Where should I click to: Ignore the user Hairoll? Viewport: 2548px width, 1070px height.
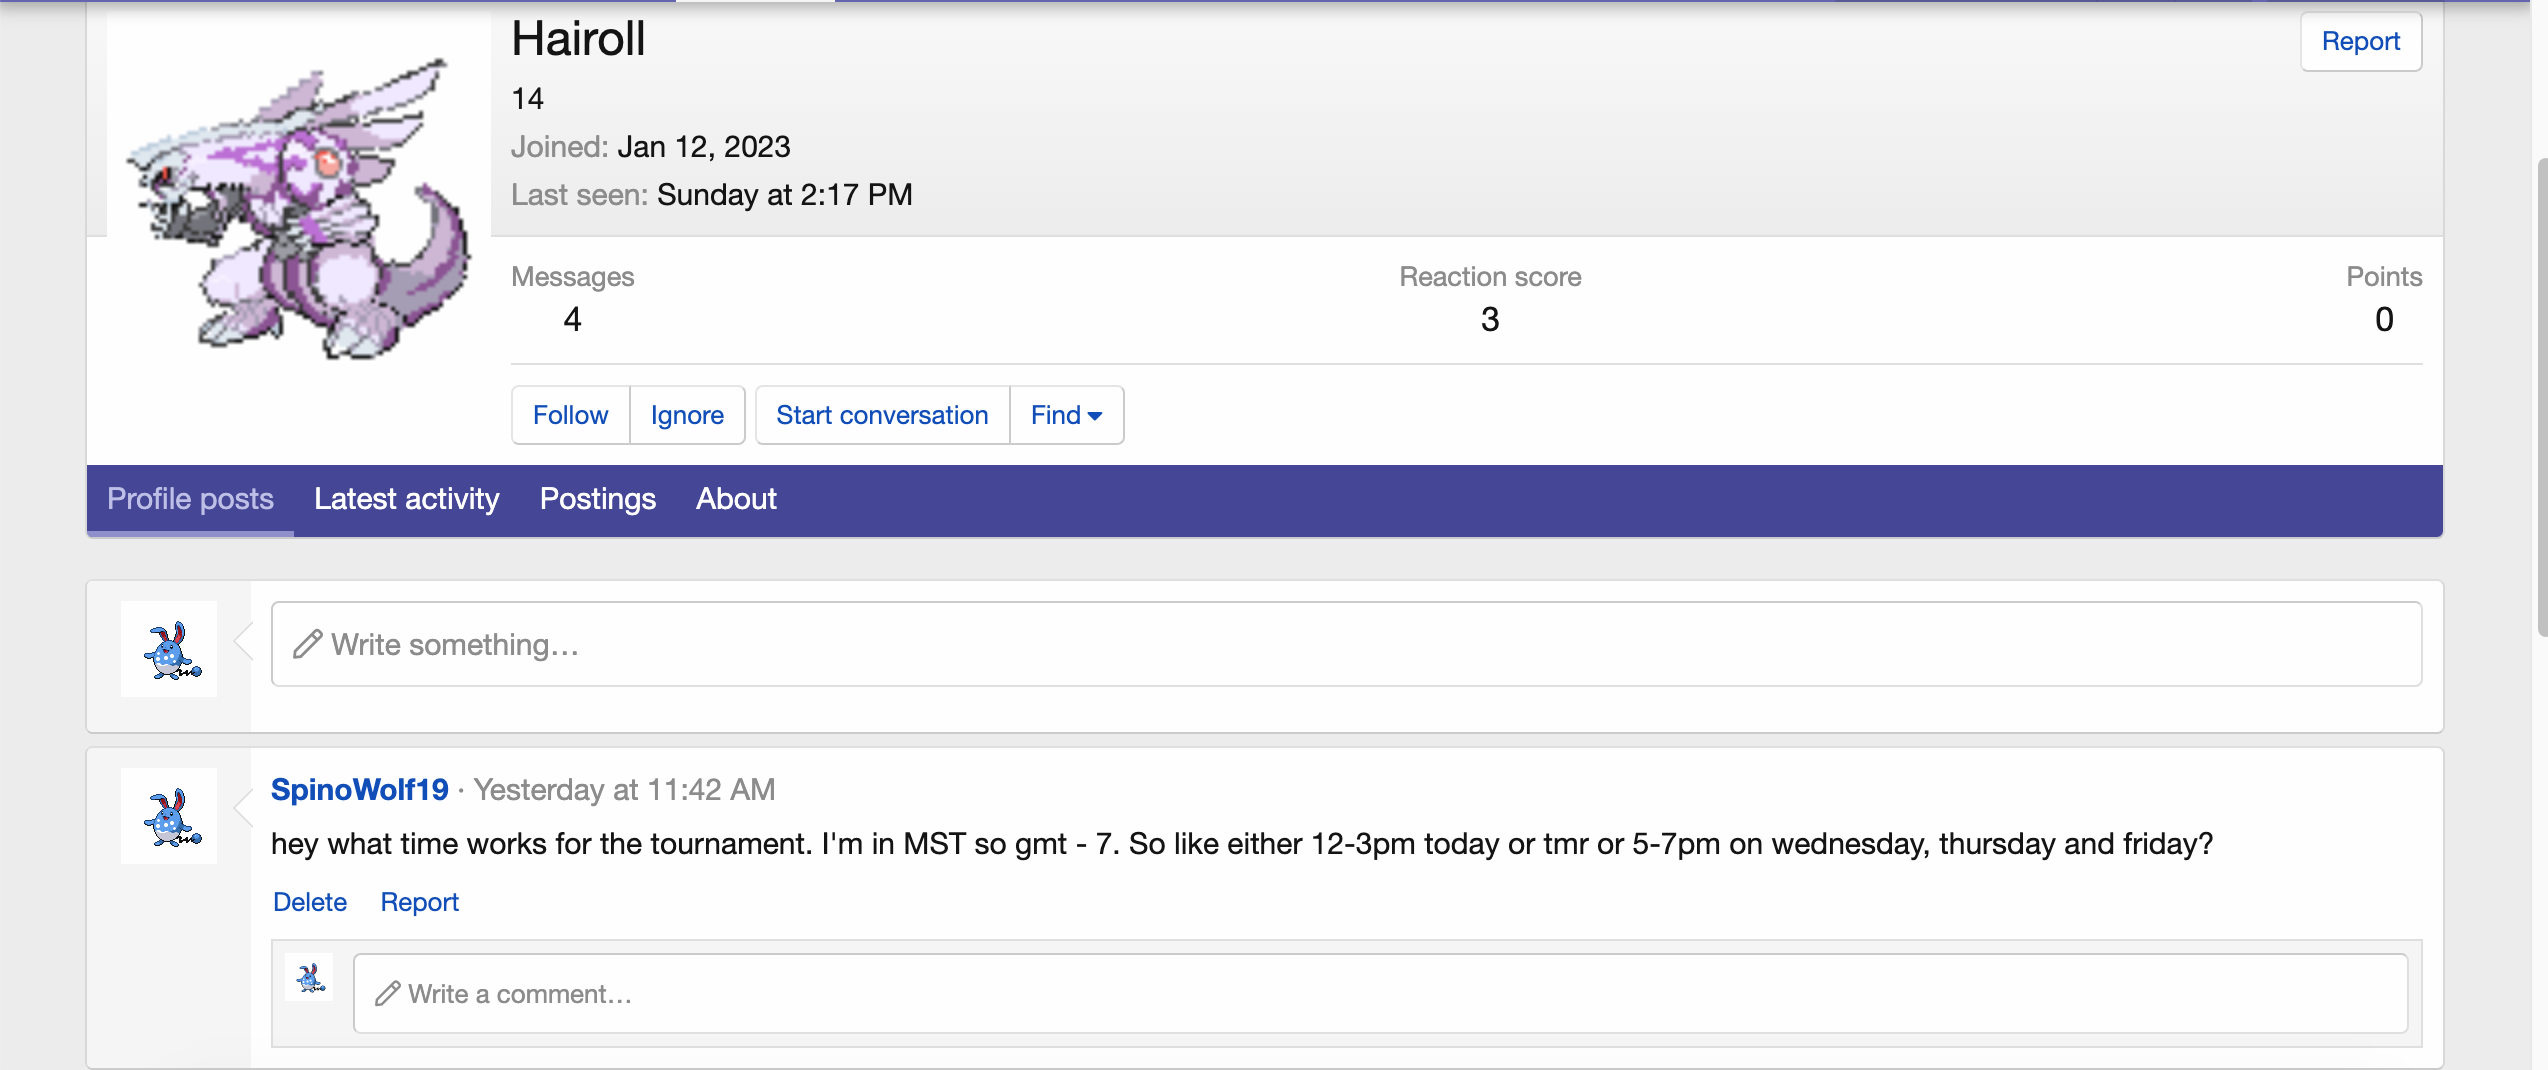click(687, 415)
